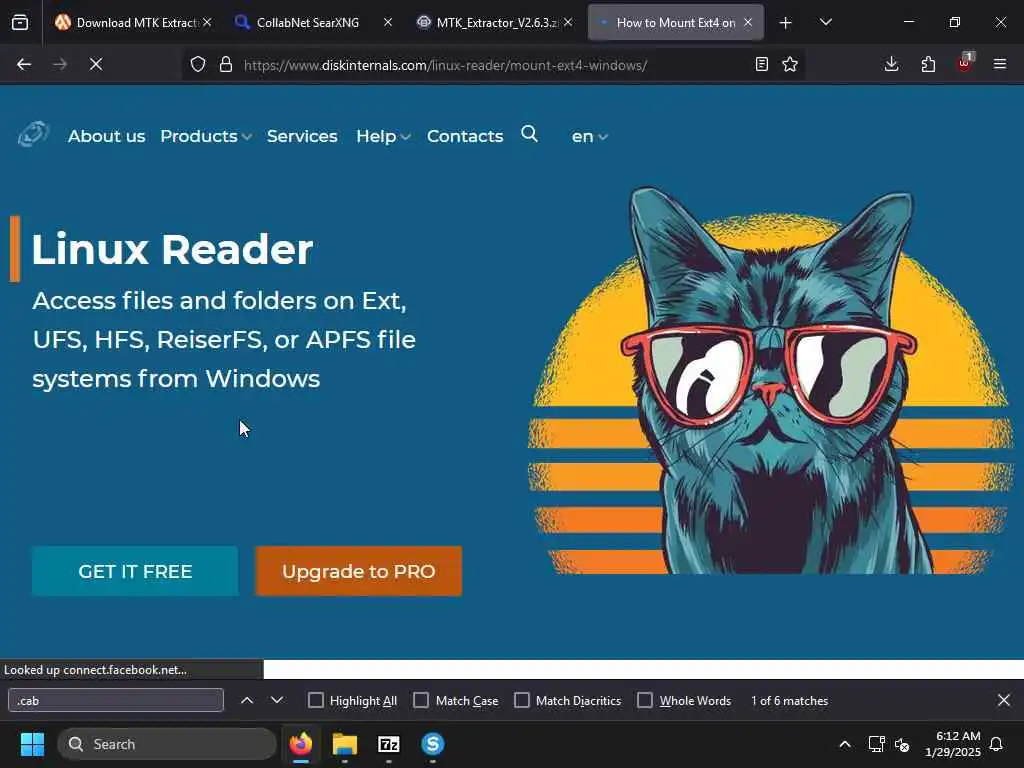Viewport: 1024px width, 768px height.
Task: Toggle Reader View for this page
Action: tap(761, 64)
